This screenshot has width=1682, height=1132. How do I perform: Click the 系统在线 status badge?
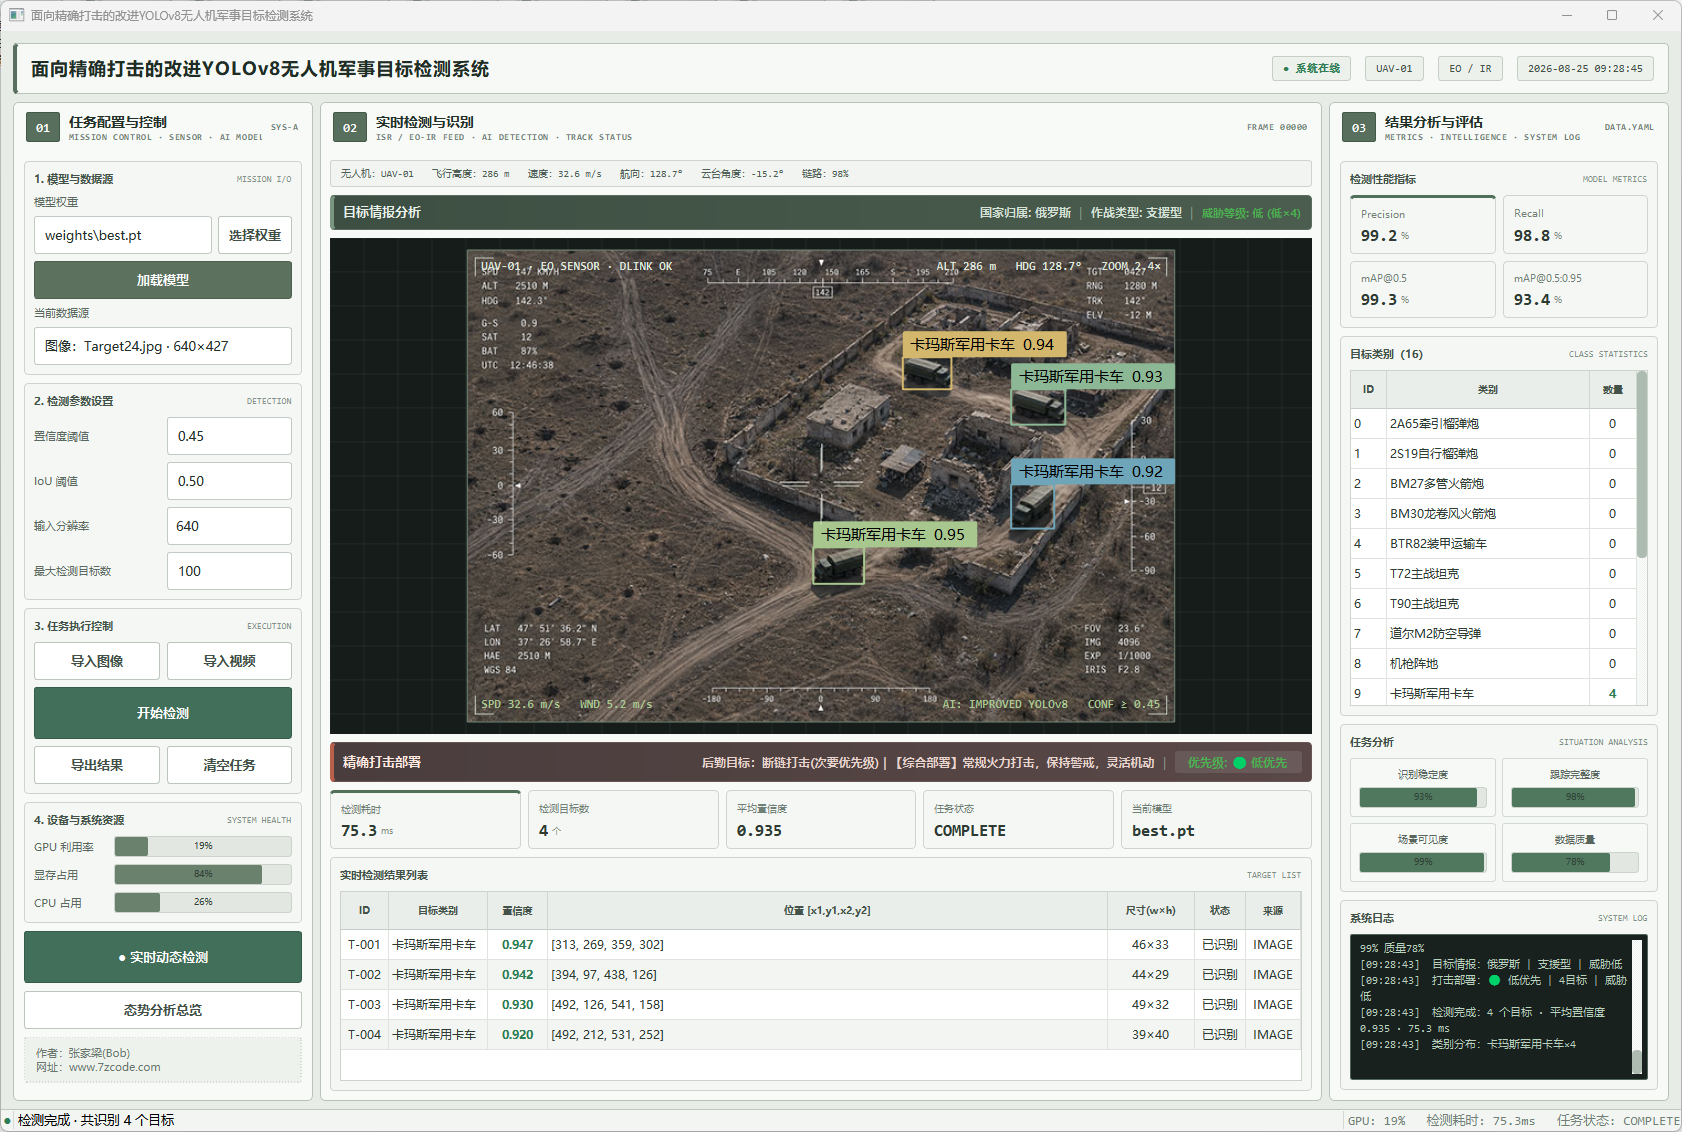pyautogui.click(x=1311, y=69)
